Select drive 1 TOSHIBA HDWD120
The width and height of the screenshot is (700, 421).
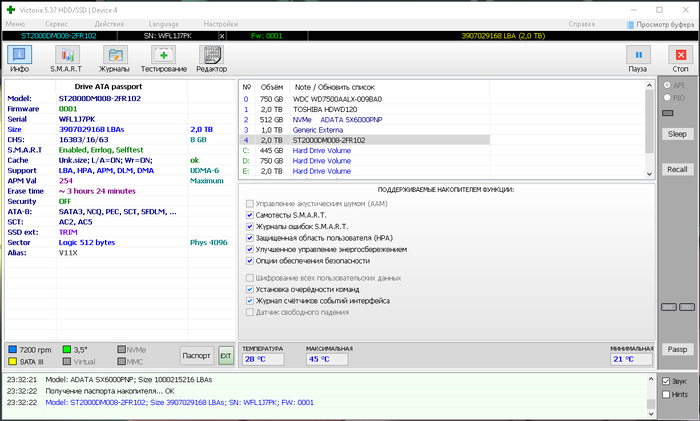364,109
